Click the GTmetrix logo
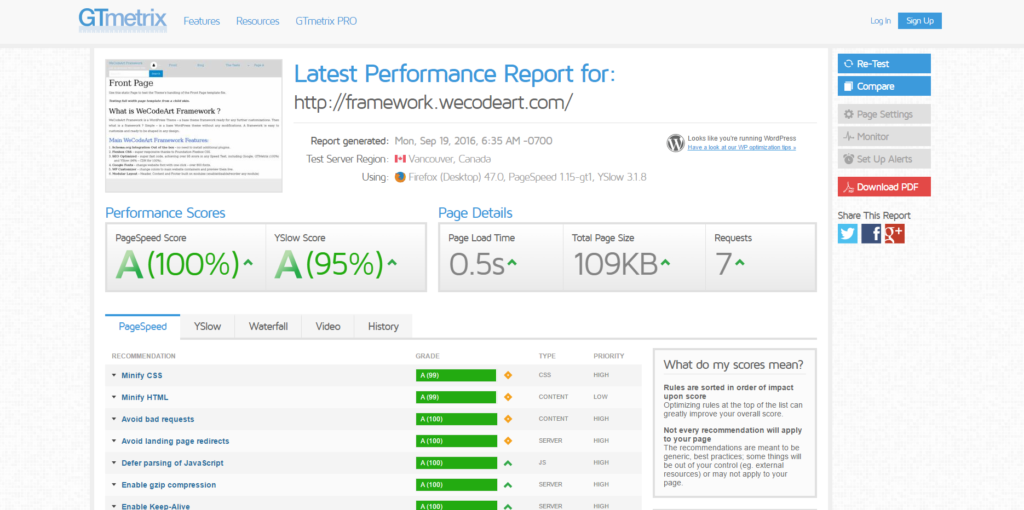This screenshot has height=510, width=1024. [x=123, y=20]
